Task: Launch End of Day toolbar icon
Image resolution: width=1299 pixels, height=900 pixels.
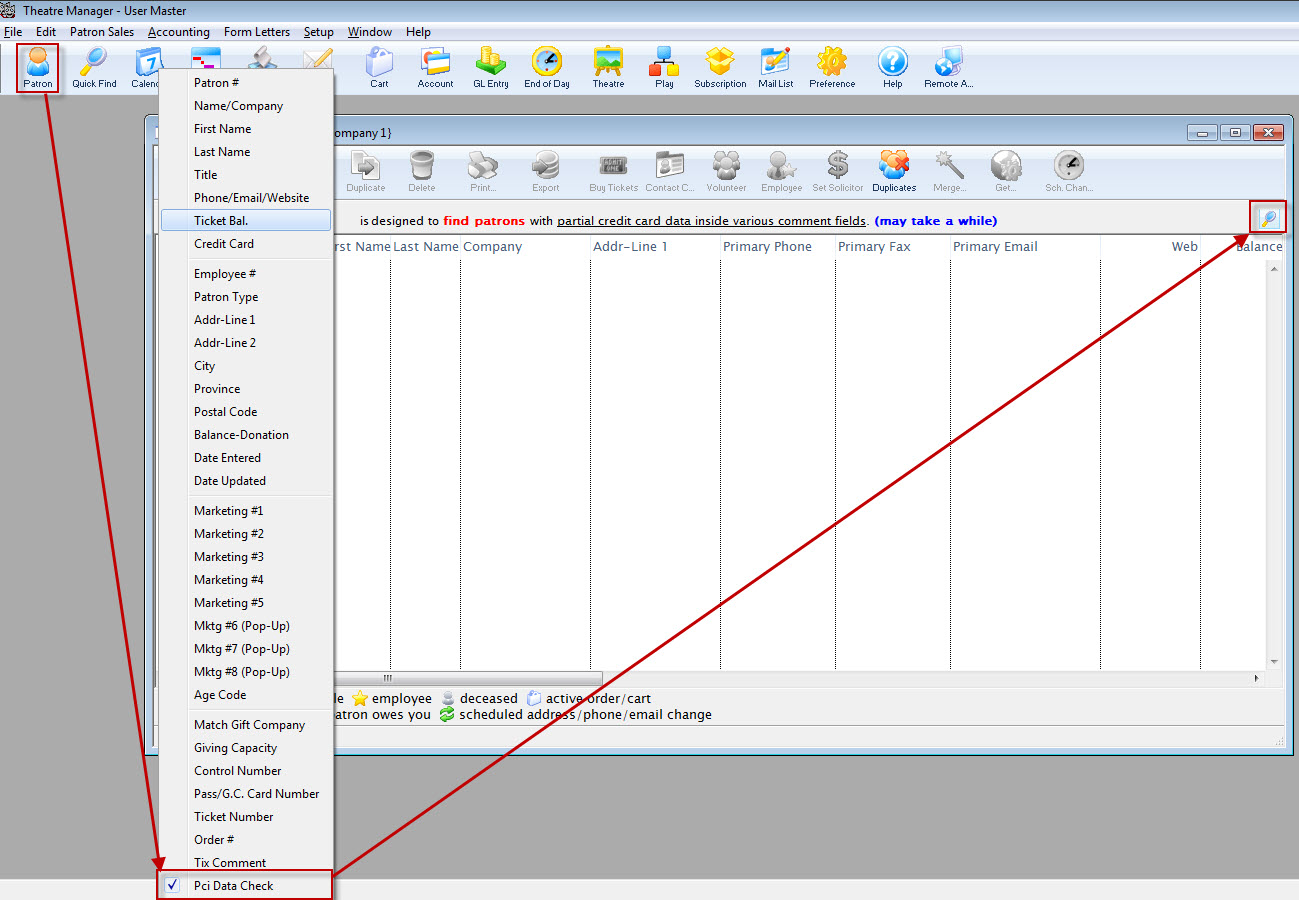Action: pos(547,68)
